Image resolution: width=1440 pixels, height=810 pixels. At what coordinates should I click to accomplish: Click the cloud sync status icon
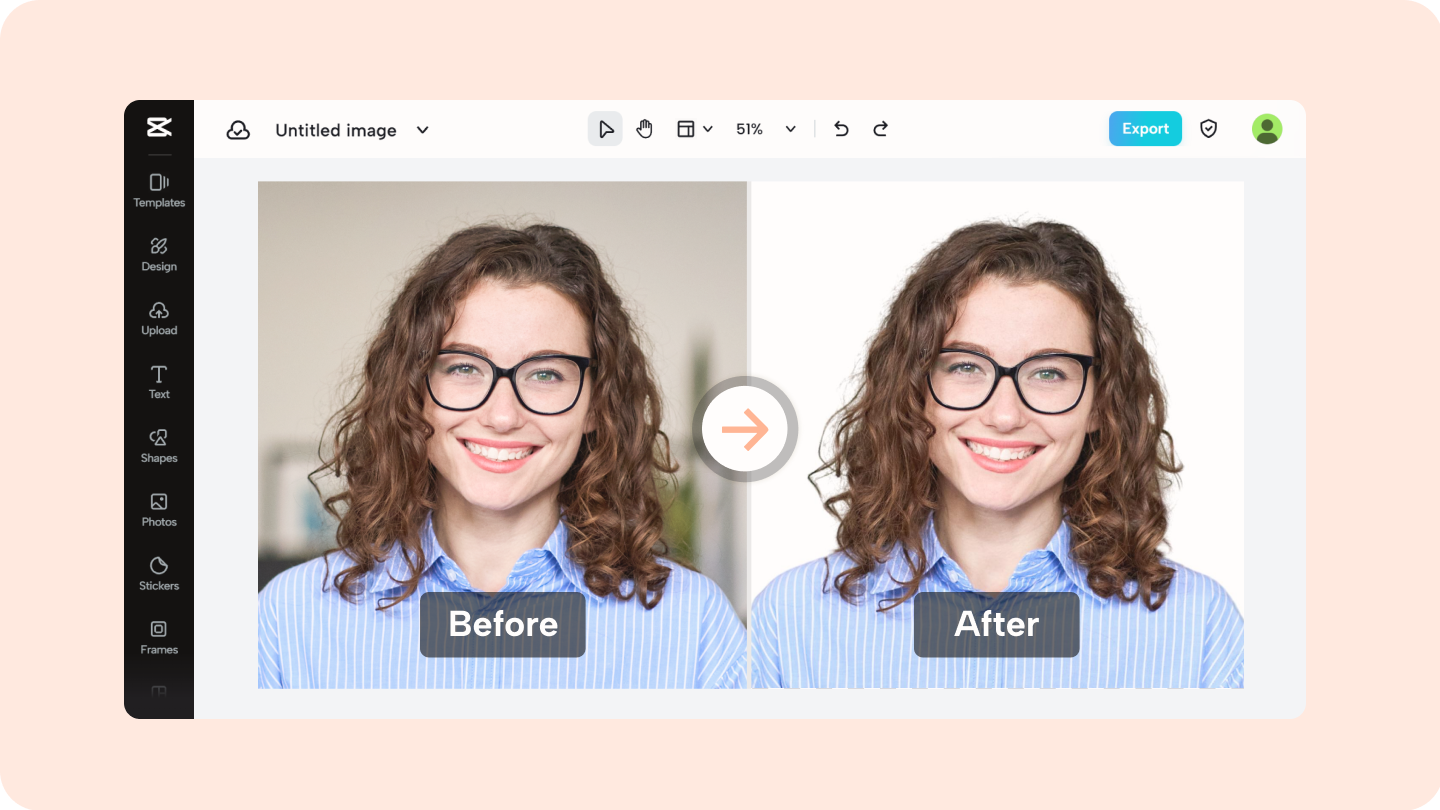point(238,129)
